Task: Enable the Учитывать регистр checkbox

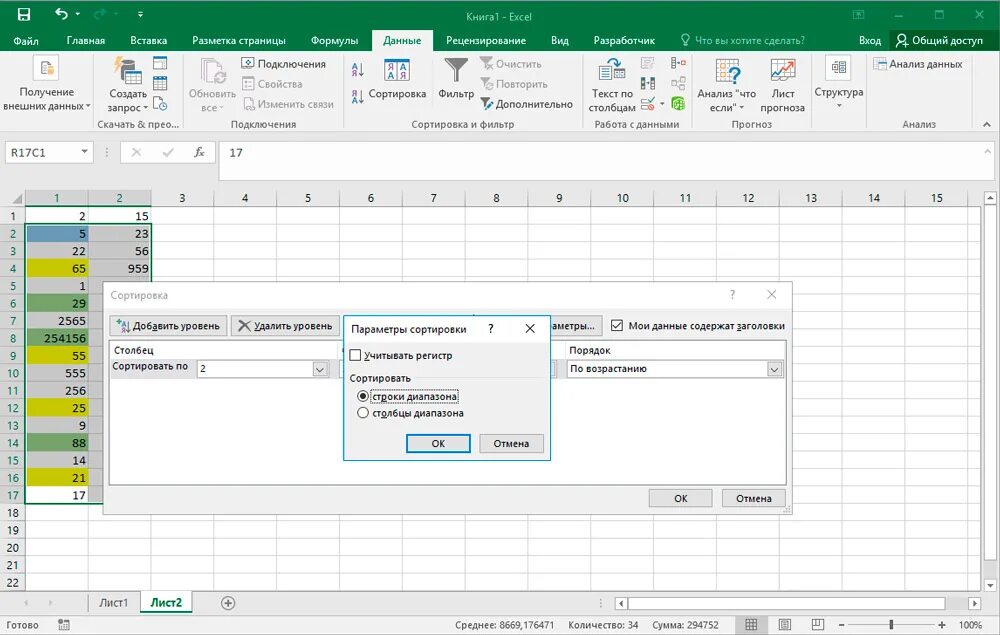Action: 356,355
